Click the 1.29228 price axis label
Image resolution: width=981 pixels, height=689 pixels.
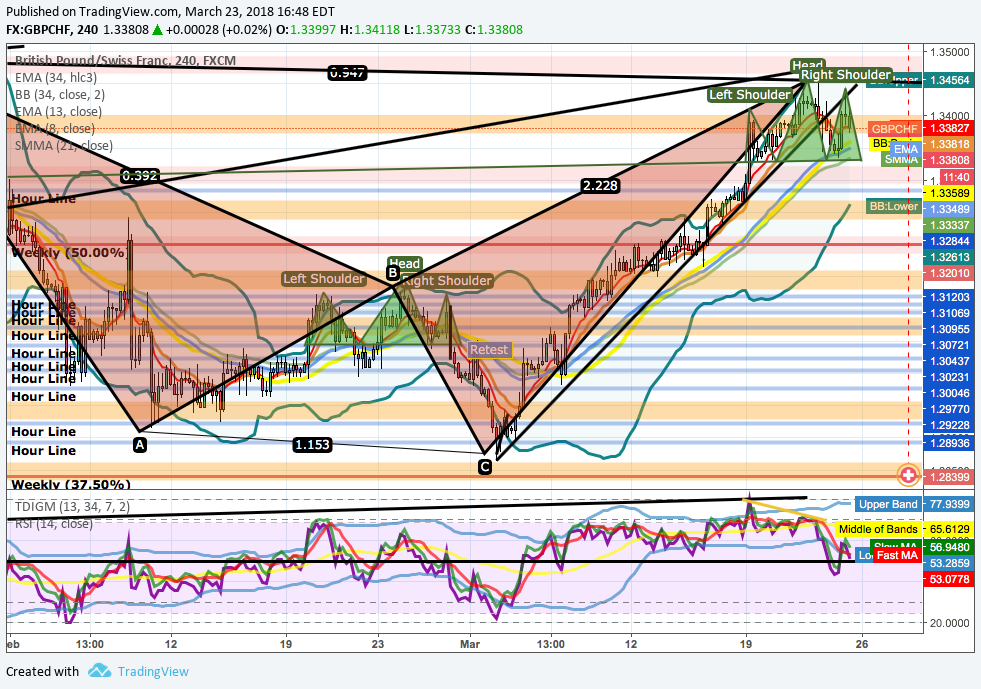point(949,425)
